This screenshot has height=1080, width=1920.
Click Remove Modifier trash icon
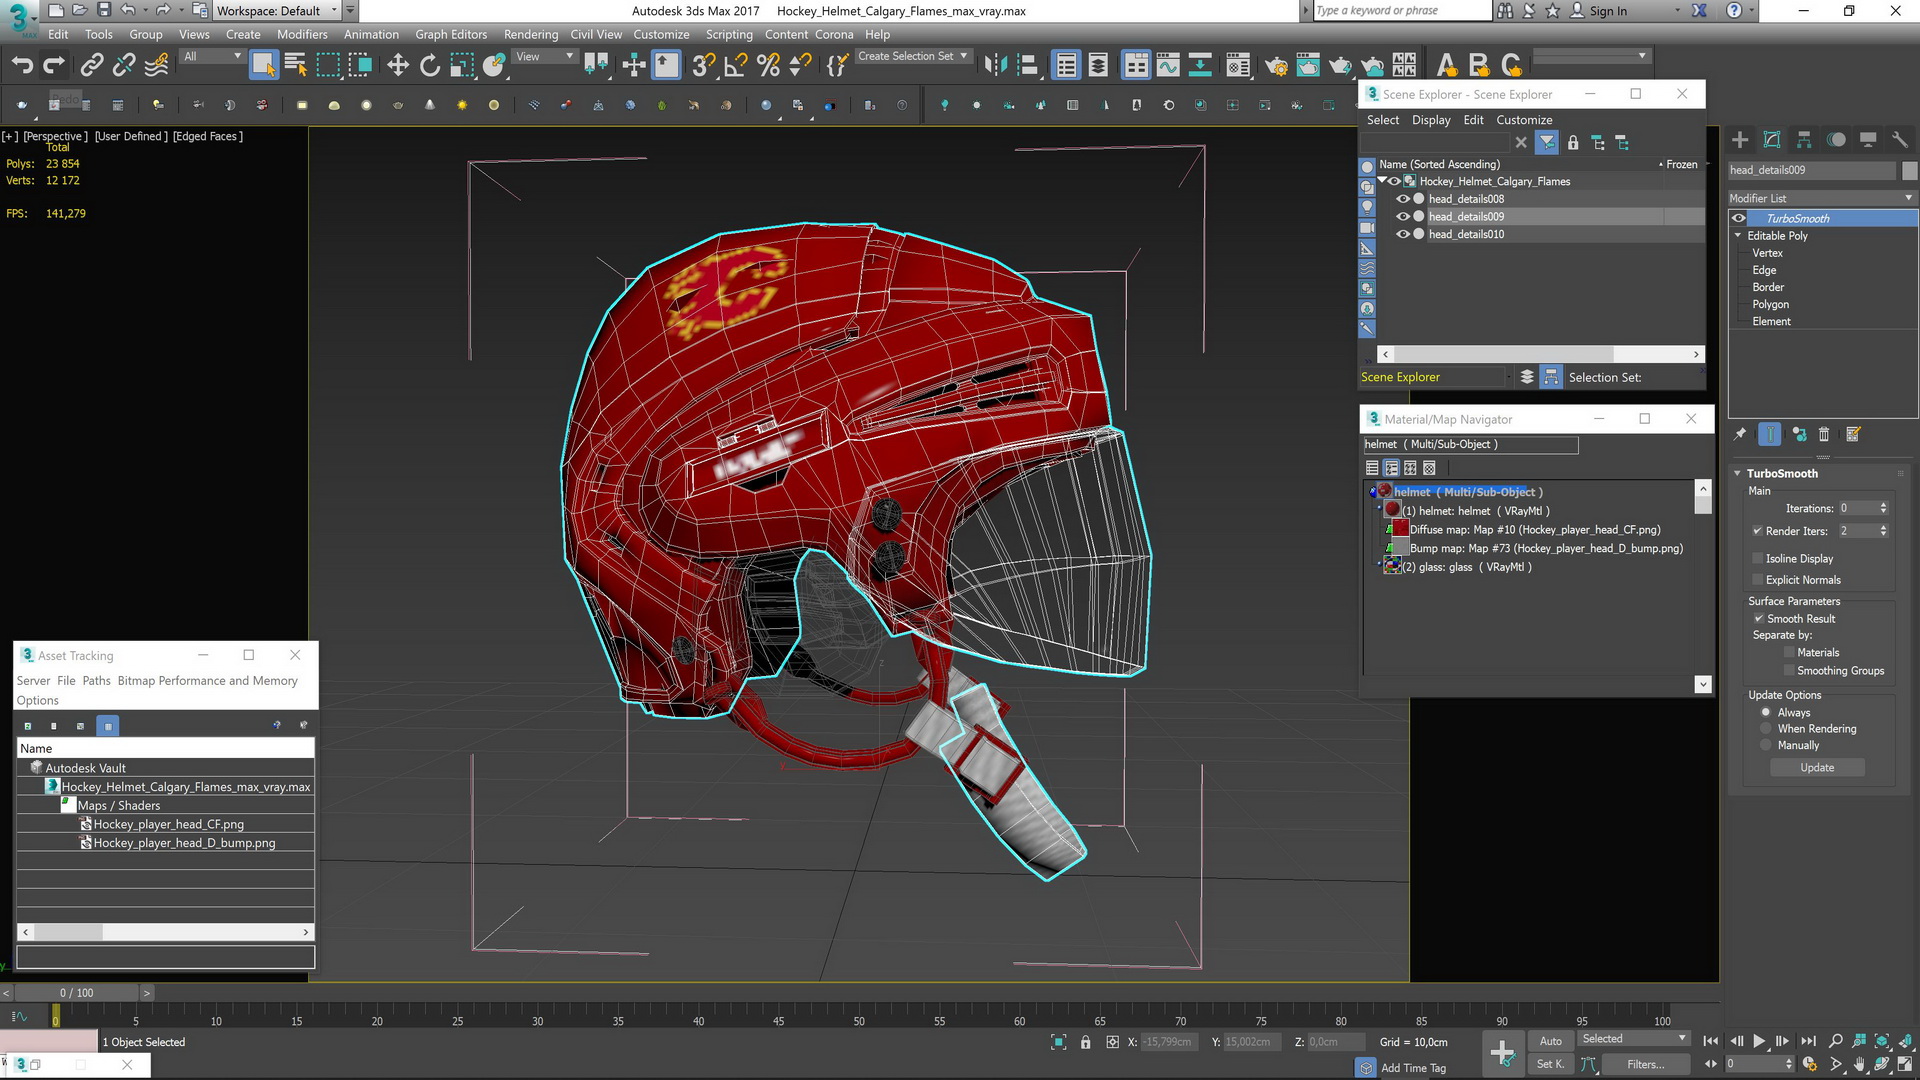[x=1824, y=434]
